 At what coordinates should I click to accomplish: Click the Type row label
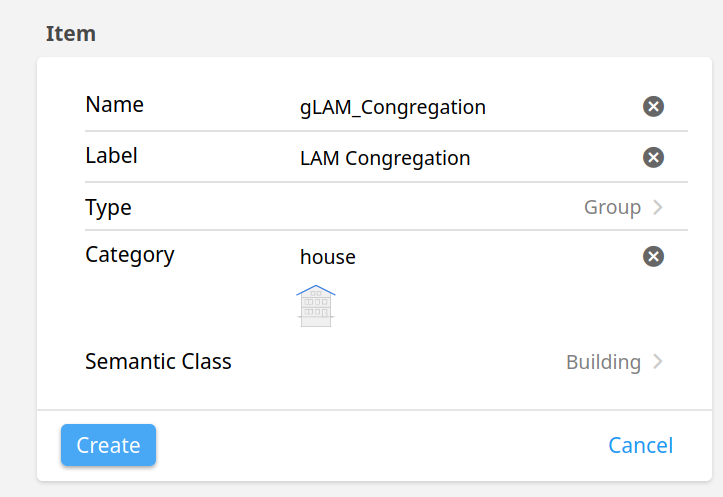108,207
